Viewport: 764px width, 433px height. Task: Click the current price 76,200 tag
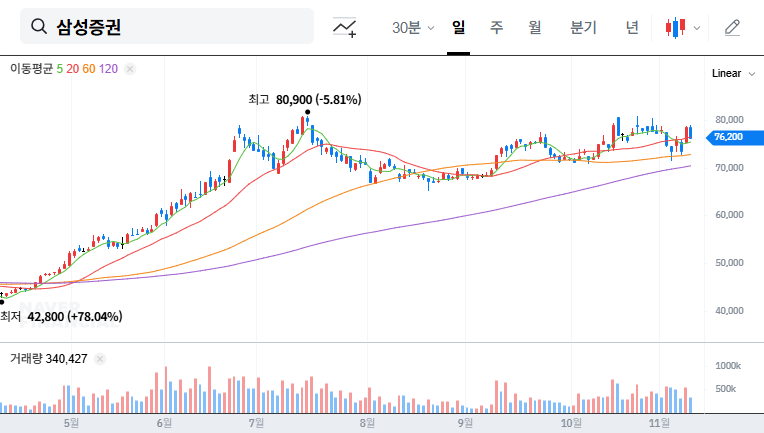coord(727,137)
